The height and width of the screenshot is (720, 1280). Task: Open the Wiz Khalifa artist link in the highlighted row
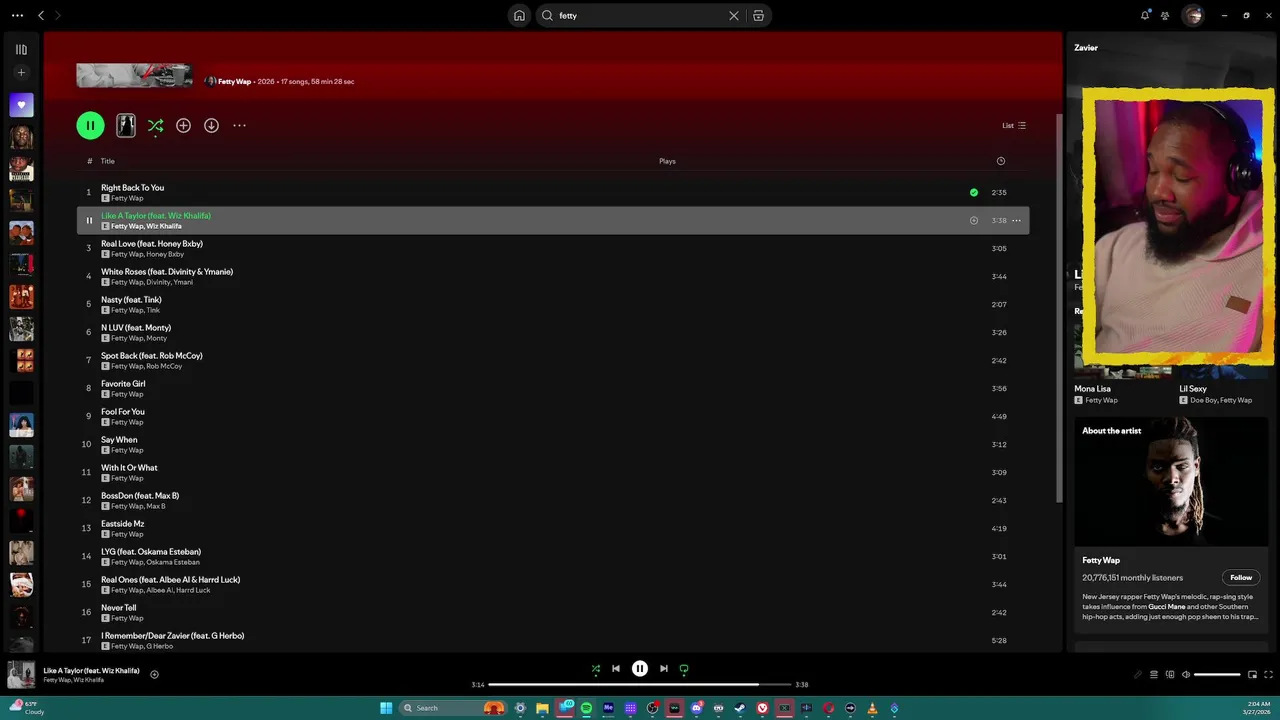point(164,226)
